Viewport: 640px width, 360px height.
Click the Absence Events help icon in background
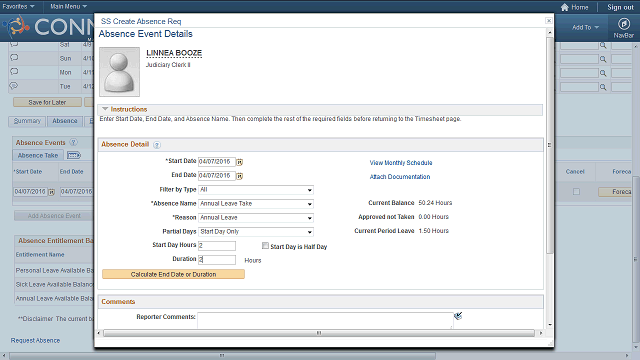click(73, 142)
